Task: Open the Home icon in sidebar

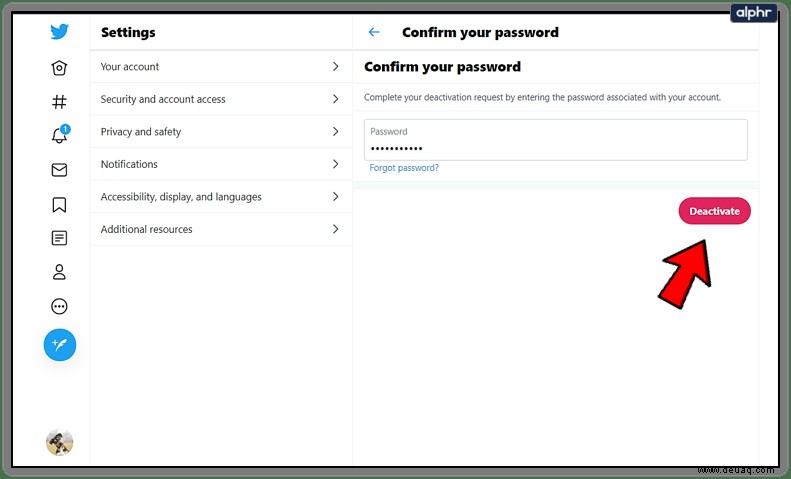Action: [59, 68]
